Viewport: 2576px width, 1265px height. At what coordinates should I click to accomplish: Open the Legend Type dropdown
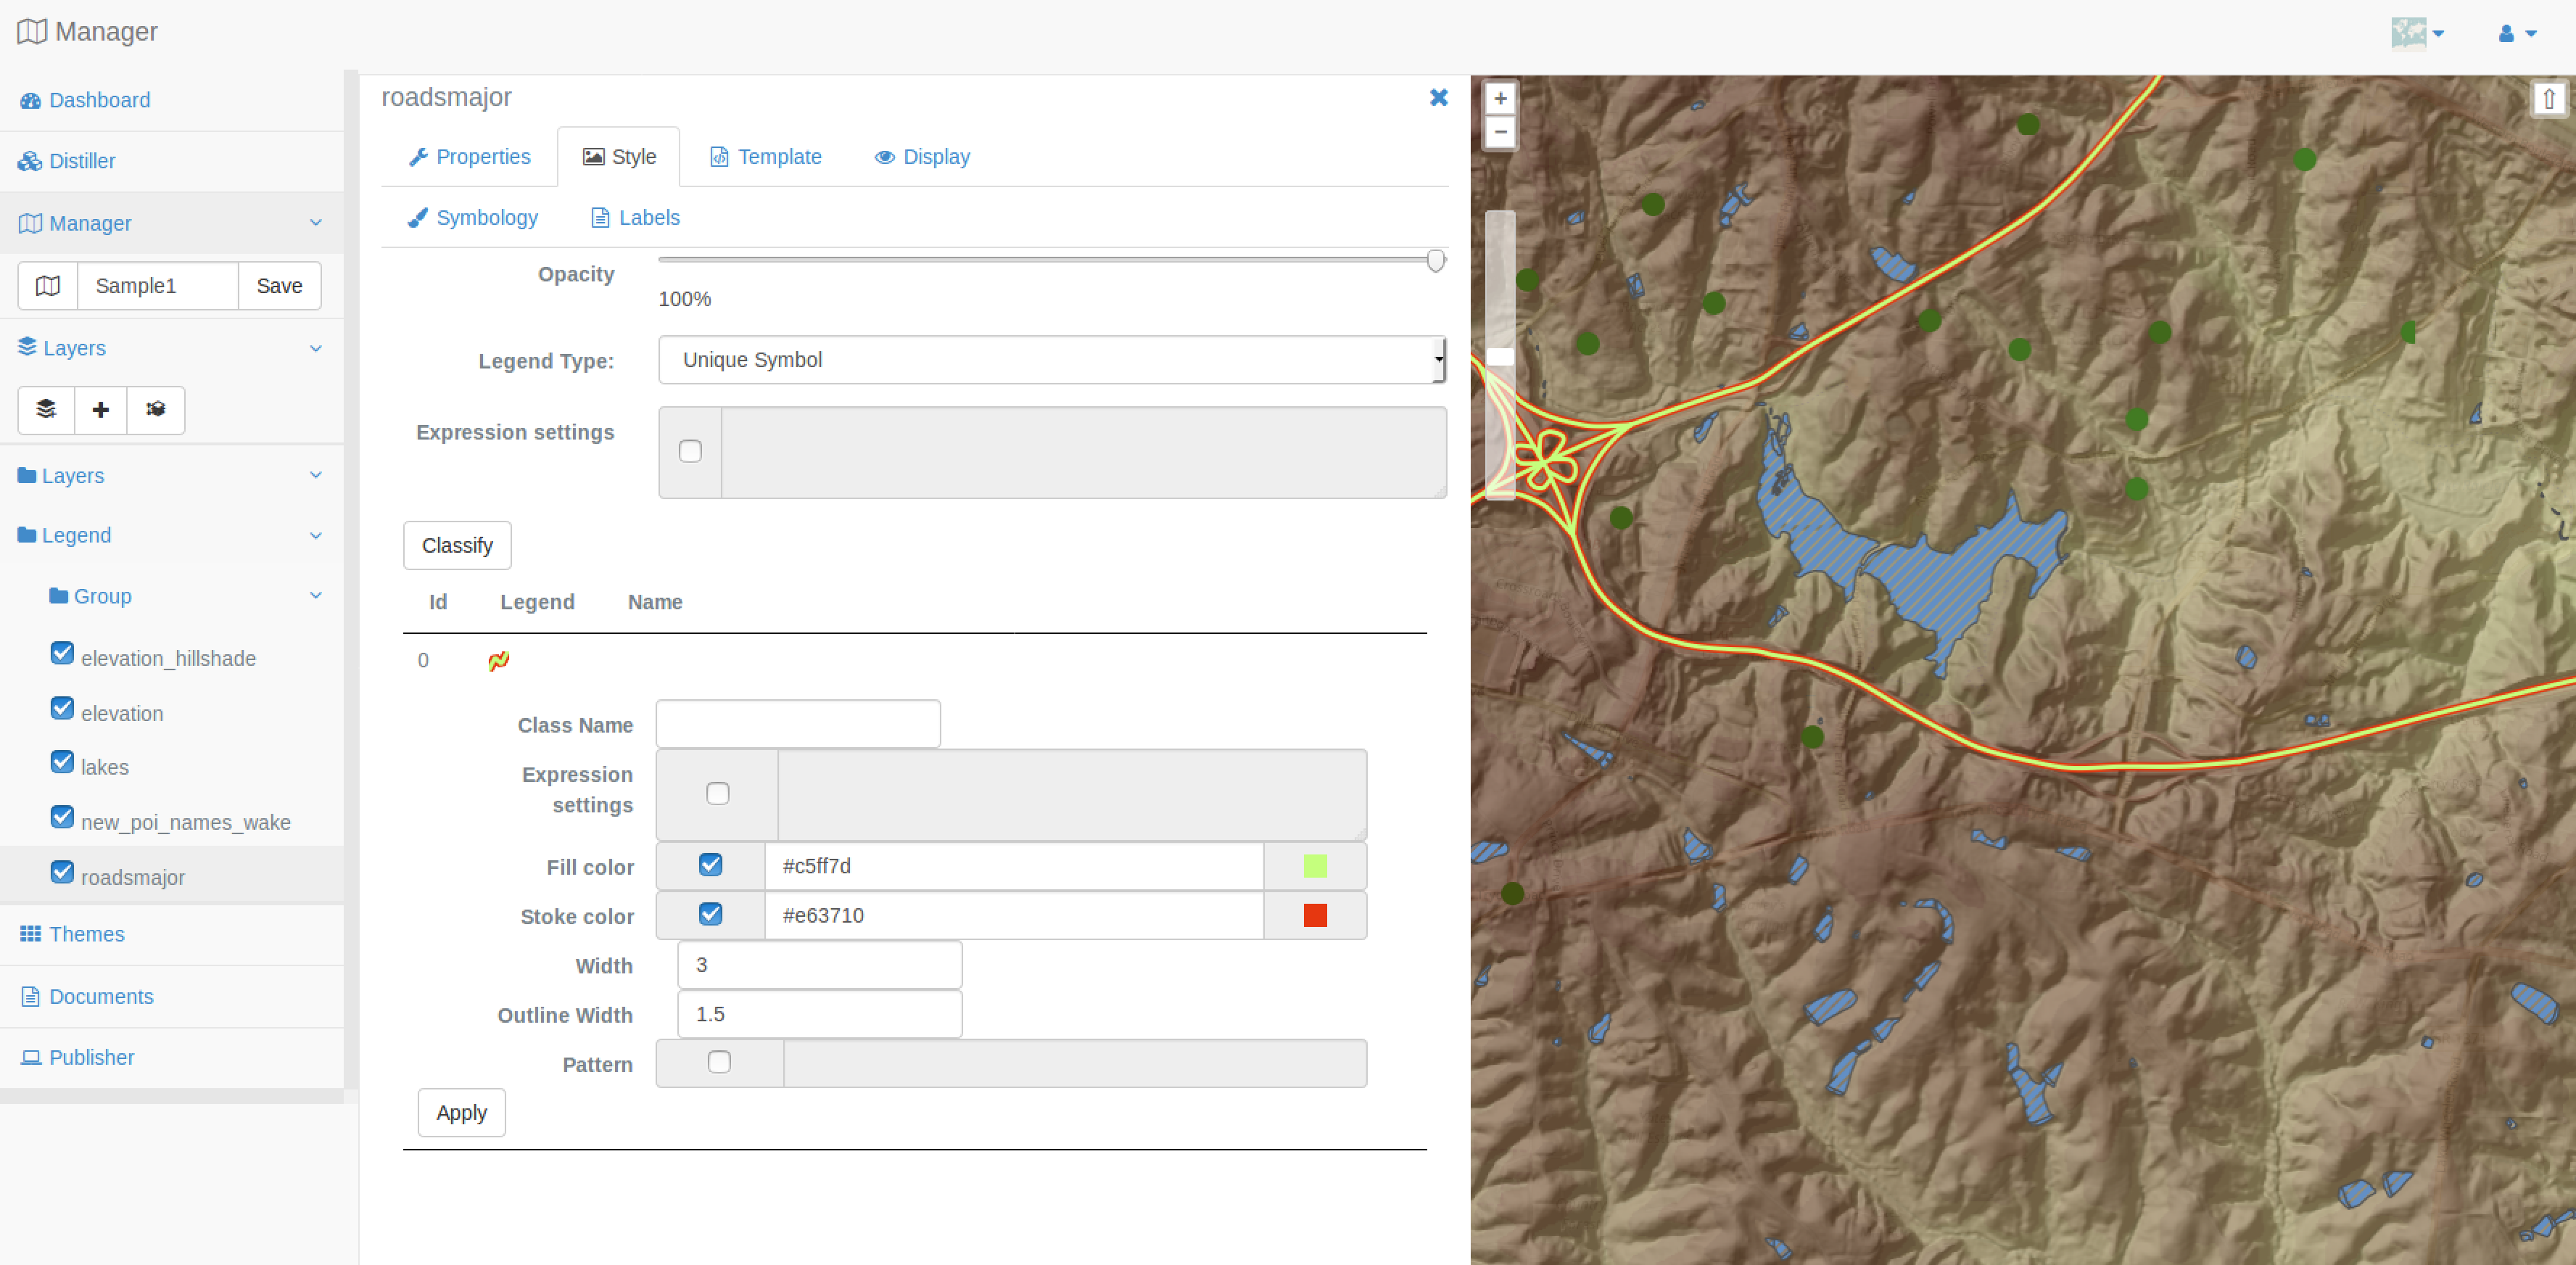coord(1051,360)
